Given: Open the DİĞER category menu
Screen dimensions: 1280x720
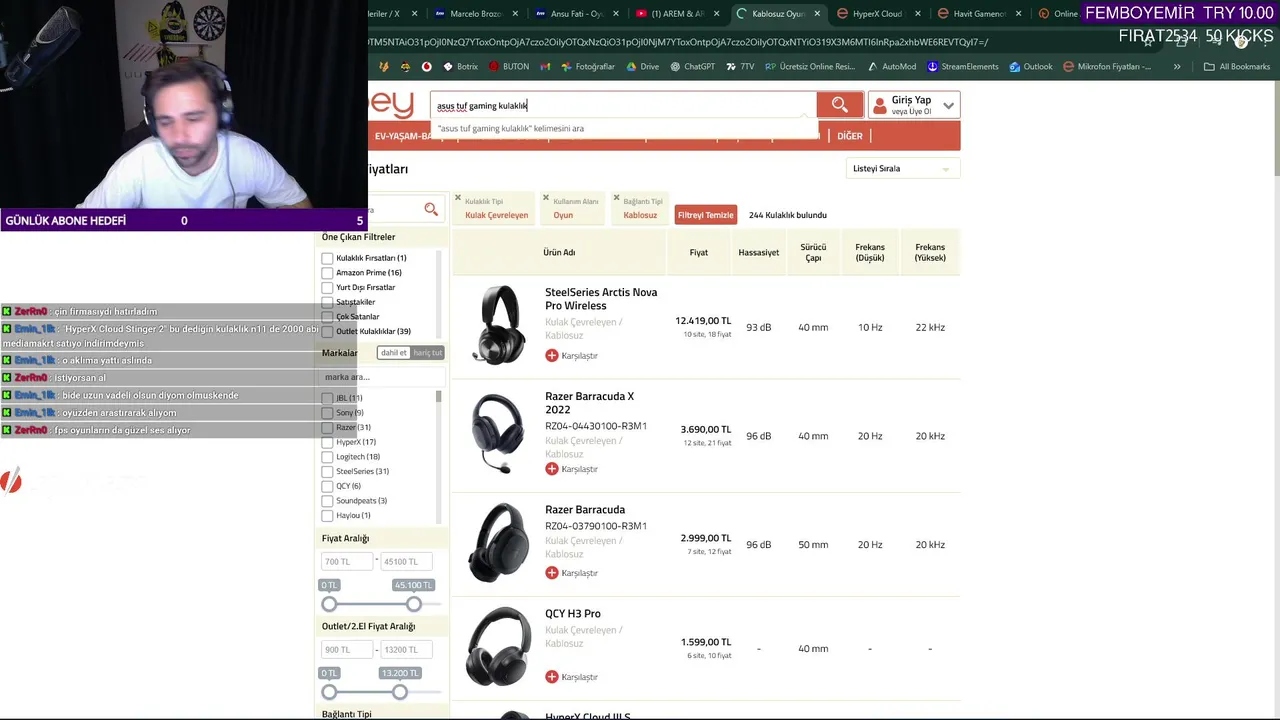Looking at the screenshot, I should tap(850, 136).
